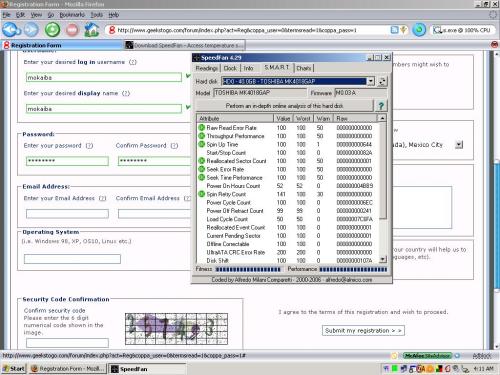Click the green status icon for Seek Time Performance
Screen dimensions: 500x375
click(201, 178)
